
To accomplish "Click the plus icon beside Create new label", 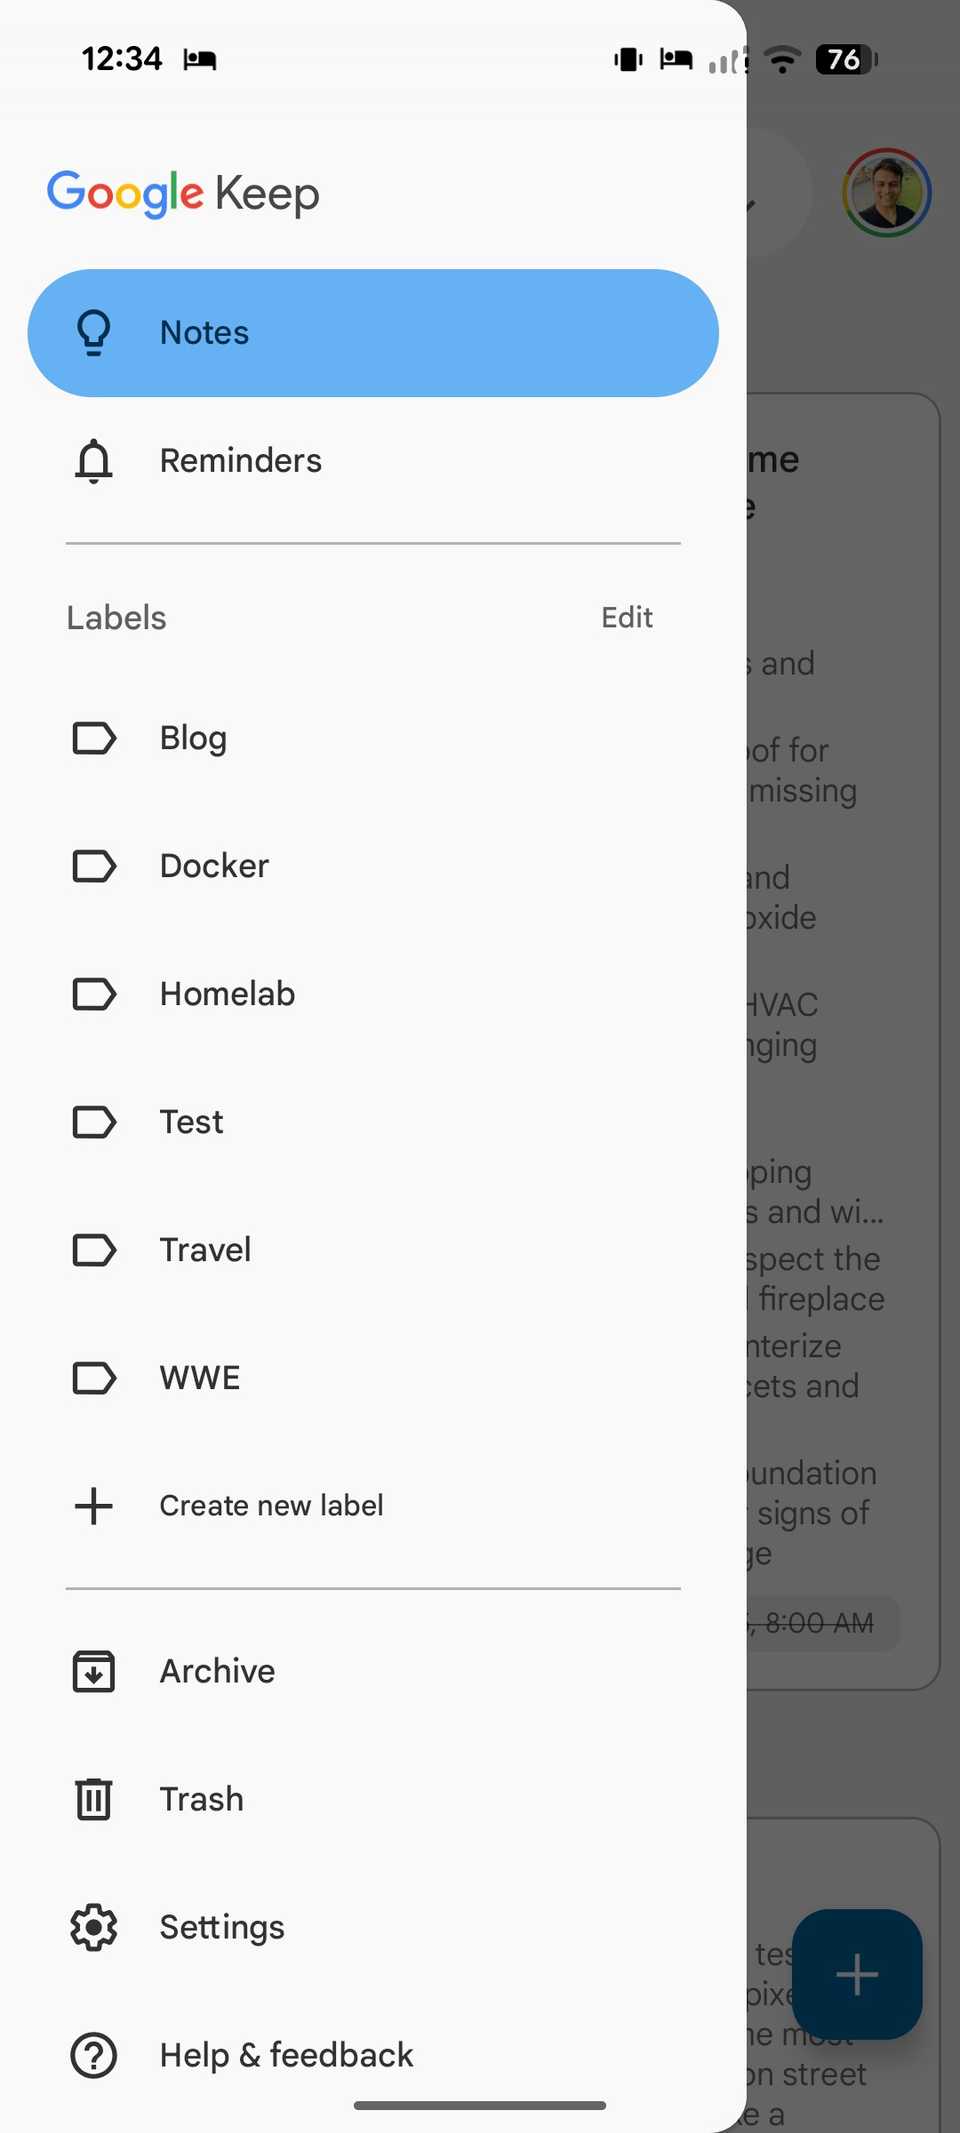I will (93, 1506).
